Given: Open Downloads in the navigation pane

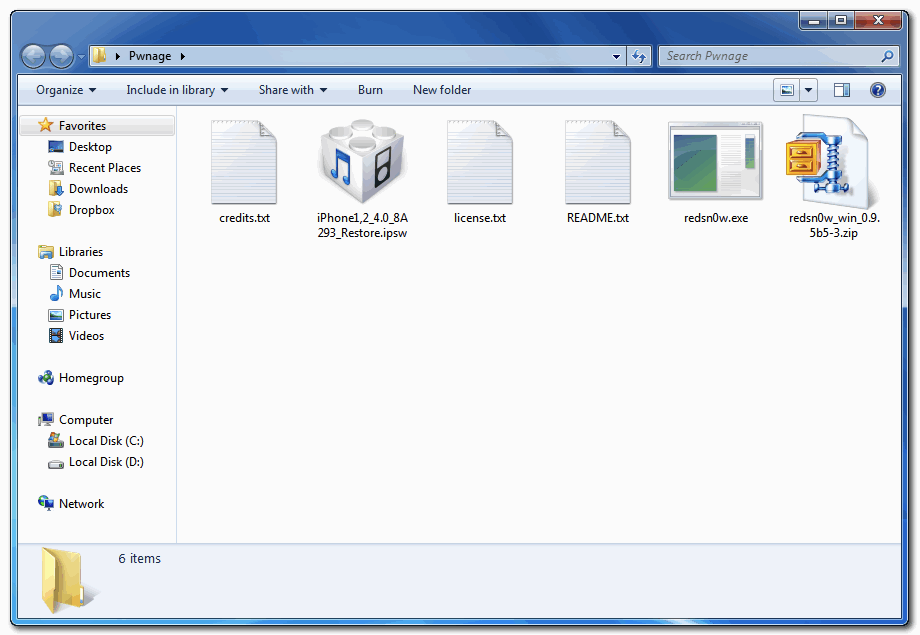Looking at the screenshot, I should pos(88,189).
